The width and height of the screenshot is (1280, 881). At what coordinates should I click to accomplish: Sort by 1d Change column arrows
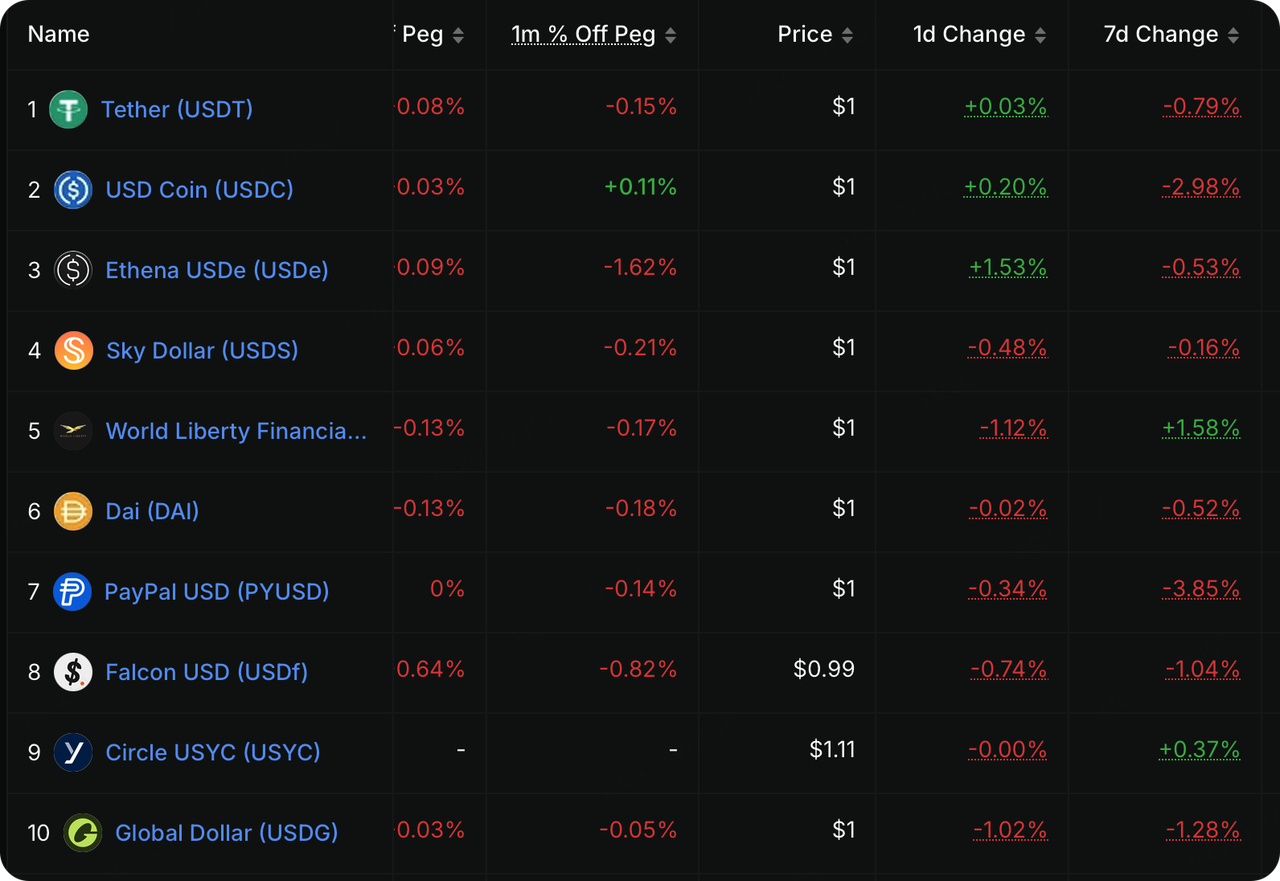(x=1040, y=36)
